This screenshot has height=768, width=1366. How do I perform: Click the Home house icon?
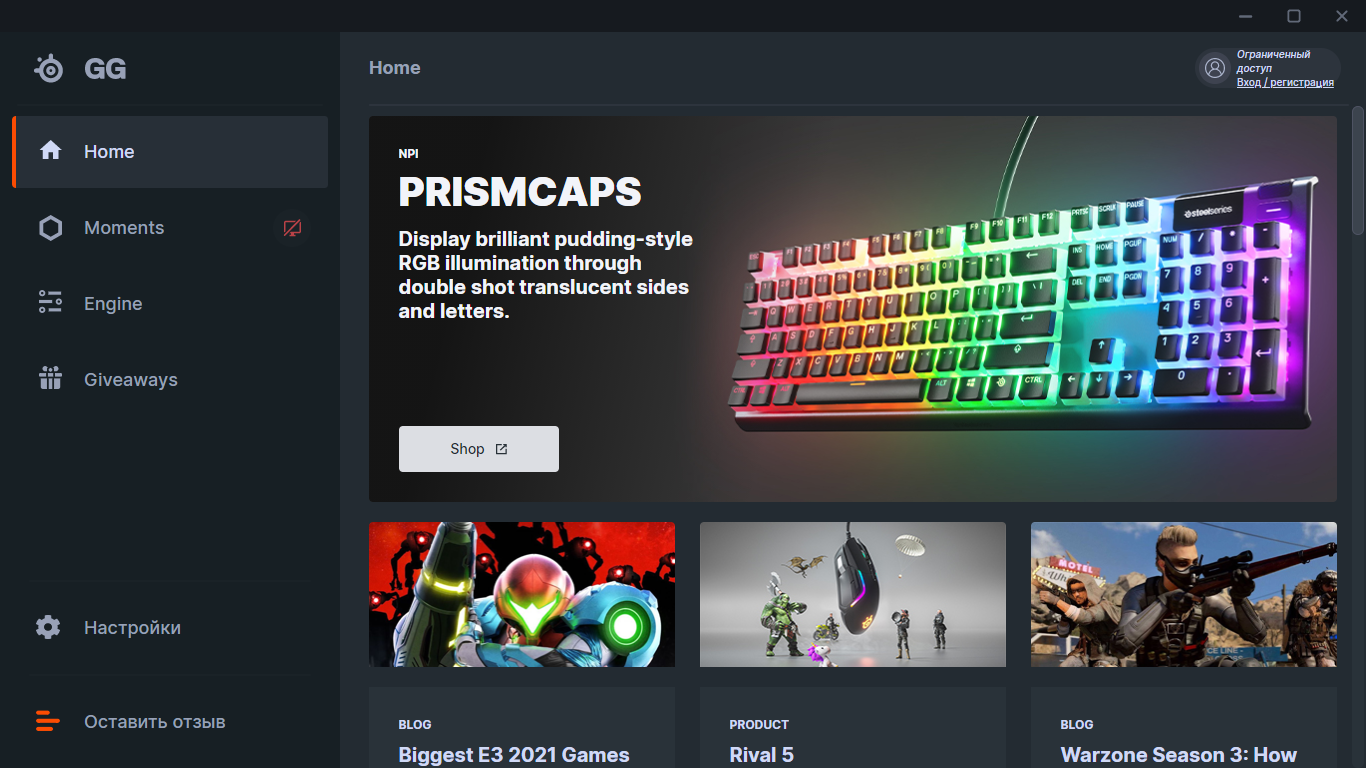pyautogui.click(x=50, y=151)
